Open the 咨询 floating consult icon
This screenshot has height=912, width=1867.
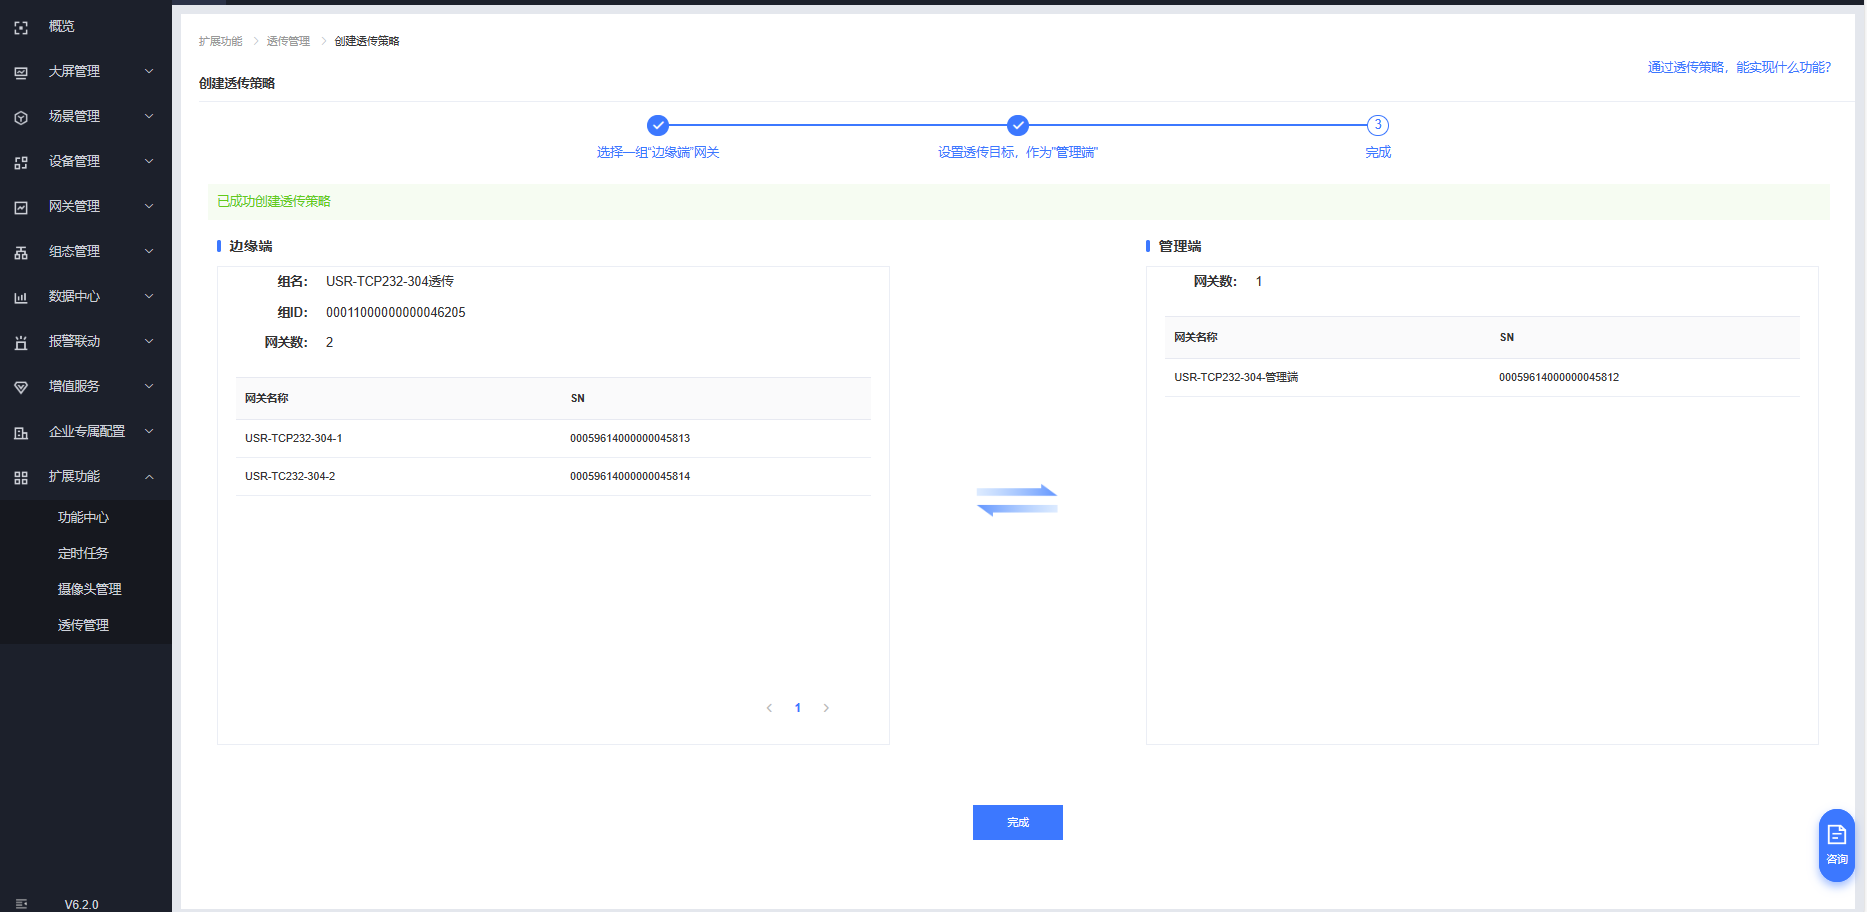tap(1836, 844)
